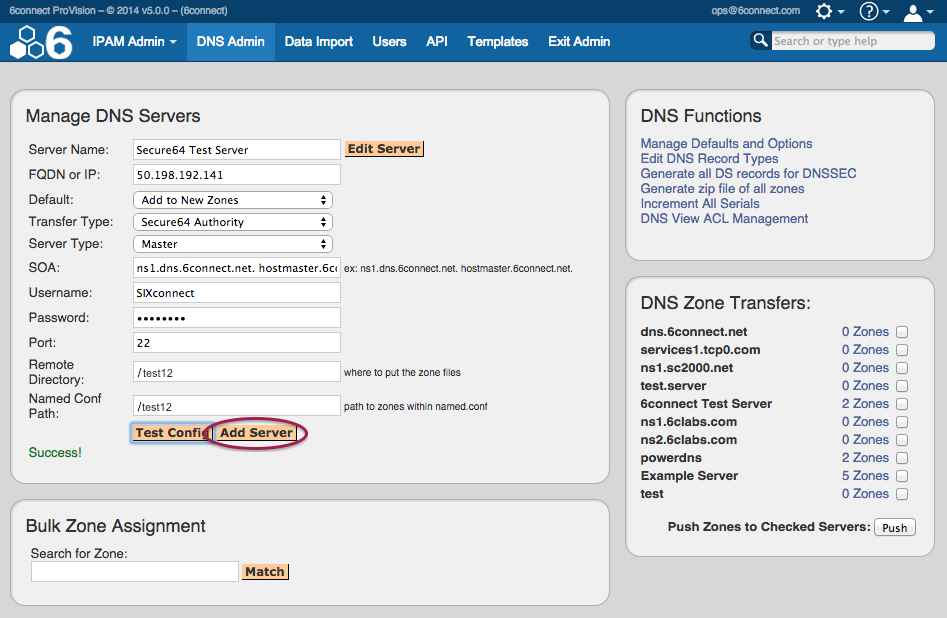Screen dimensions: 947x618
Task: Open 0 Zones link for ns2.6clabs.com
Action: click(x=865, y=440)
